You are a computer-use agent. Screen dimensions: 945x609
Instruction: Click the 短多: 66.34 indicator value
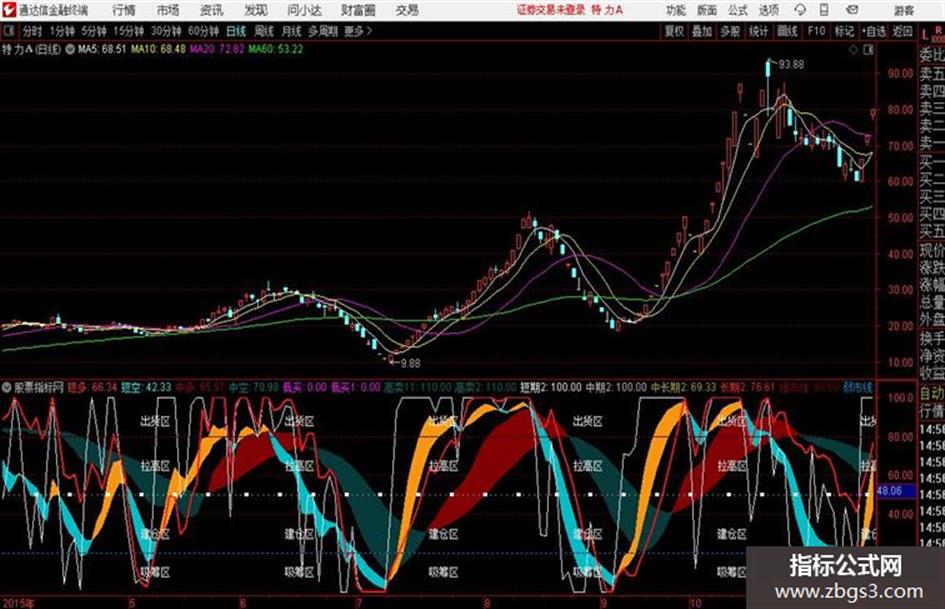pos(92,388)
